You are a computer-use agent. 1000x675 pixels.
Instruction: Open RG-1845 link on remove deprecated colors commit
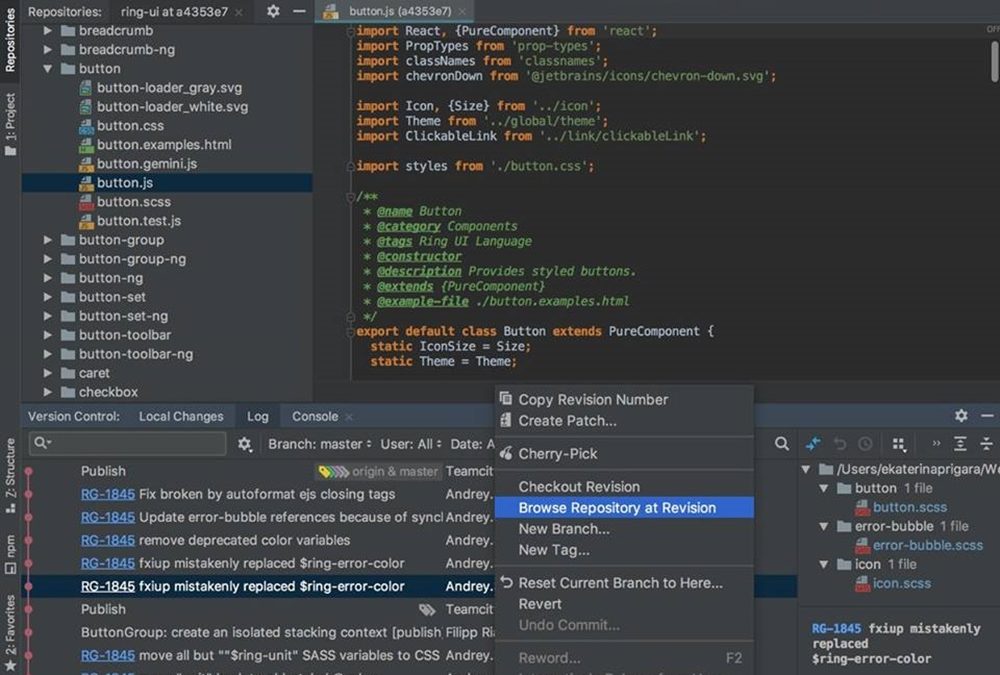108,540
